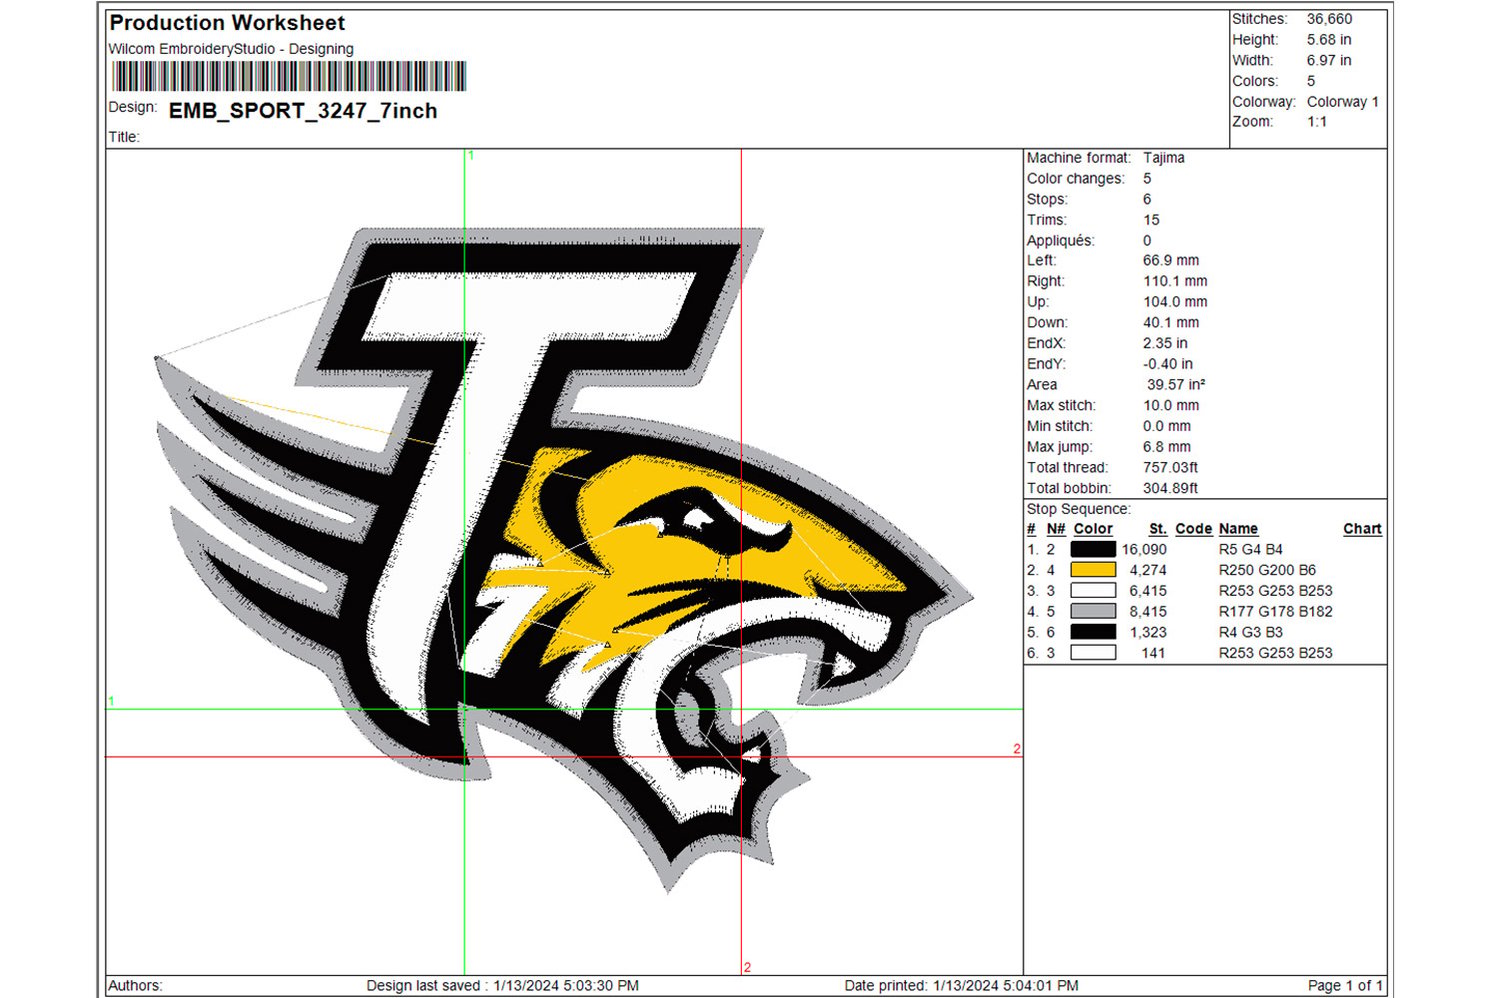Click the thread name R250 G200 B6
The height and width of the screenshot is (998, 1500).
(x=1268, y=570)
